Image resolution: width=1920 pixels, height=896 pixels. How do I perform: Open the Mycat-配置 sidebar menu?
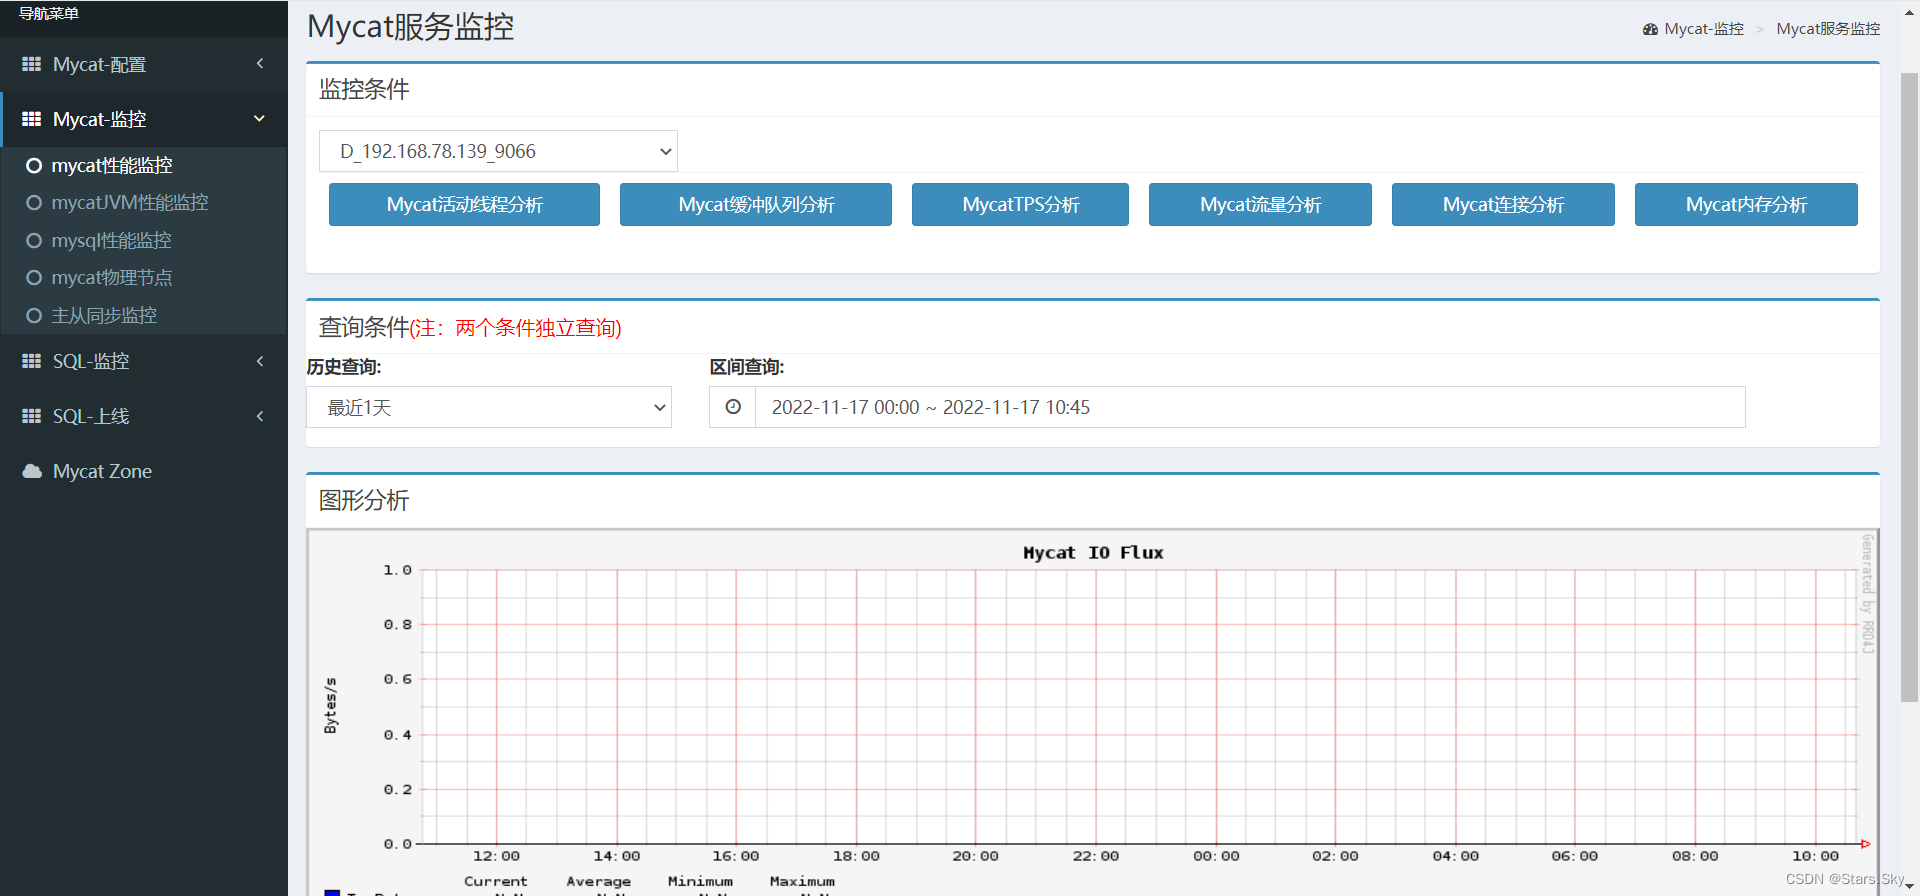[144, 64]
